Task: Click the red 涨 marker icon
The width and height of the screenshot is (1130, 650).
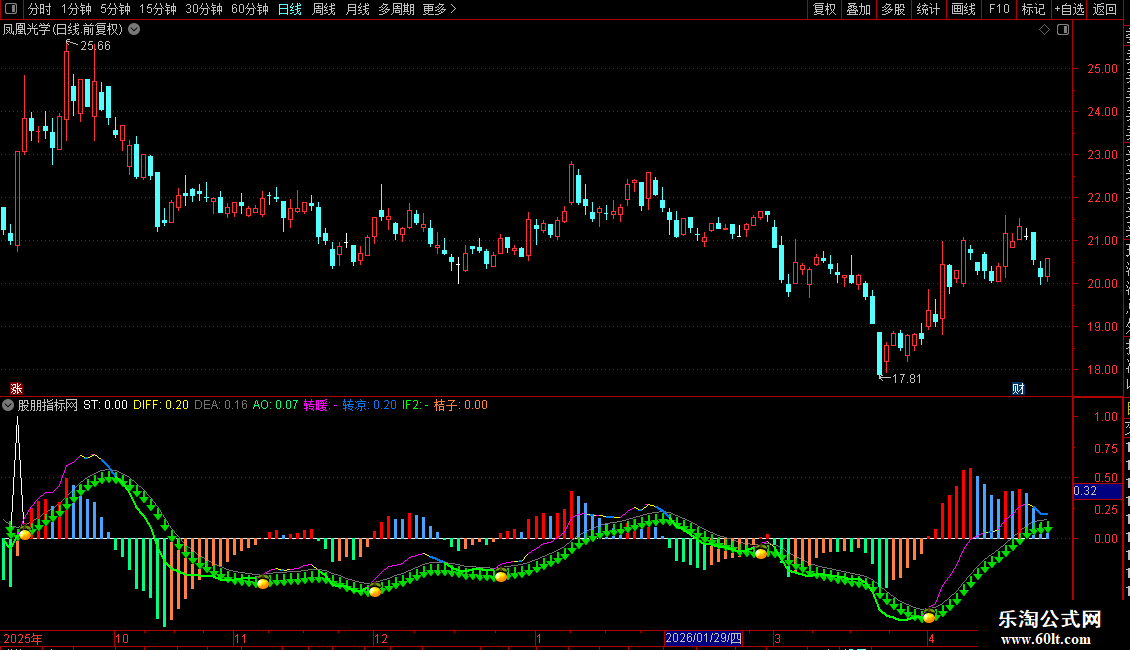Action: [x=16, y=388]
